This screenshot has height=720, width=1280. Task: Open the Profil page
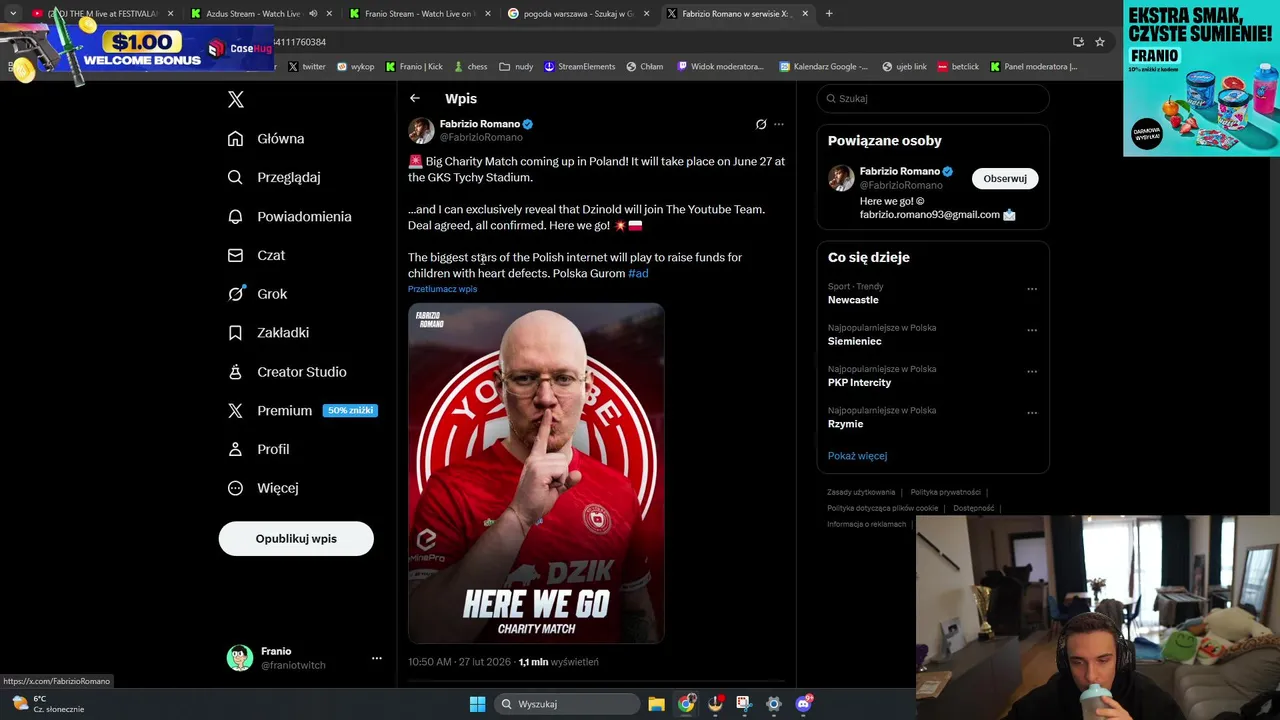pos(258,449)
